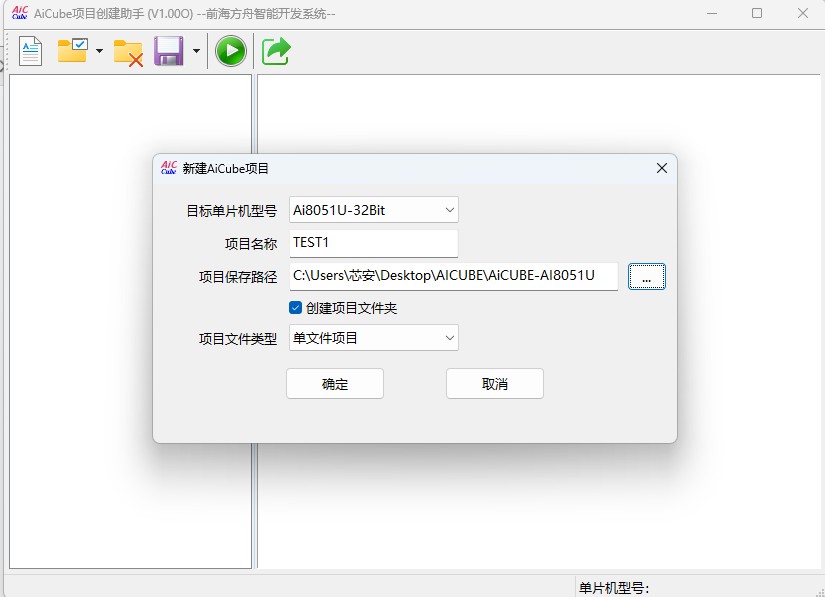
Task: Expand the save icon dropdown arrow
Action: (x=196, y=51)
